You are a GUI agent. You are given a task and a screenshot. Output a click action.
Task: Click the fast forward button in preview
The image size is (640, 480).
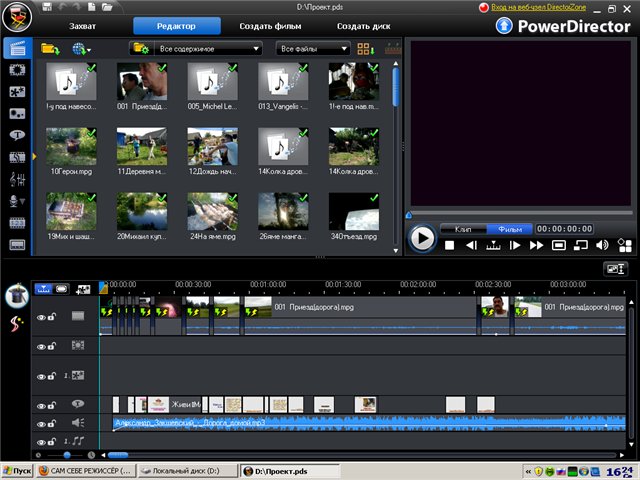click(x=537, y=245)
